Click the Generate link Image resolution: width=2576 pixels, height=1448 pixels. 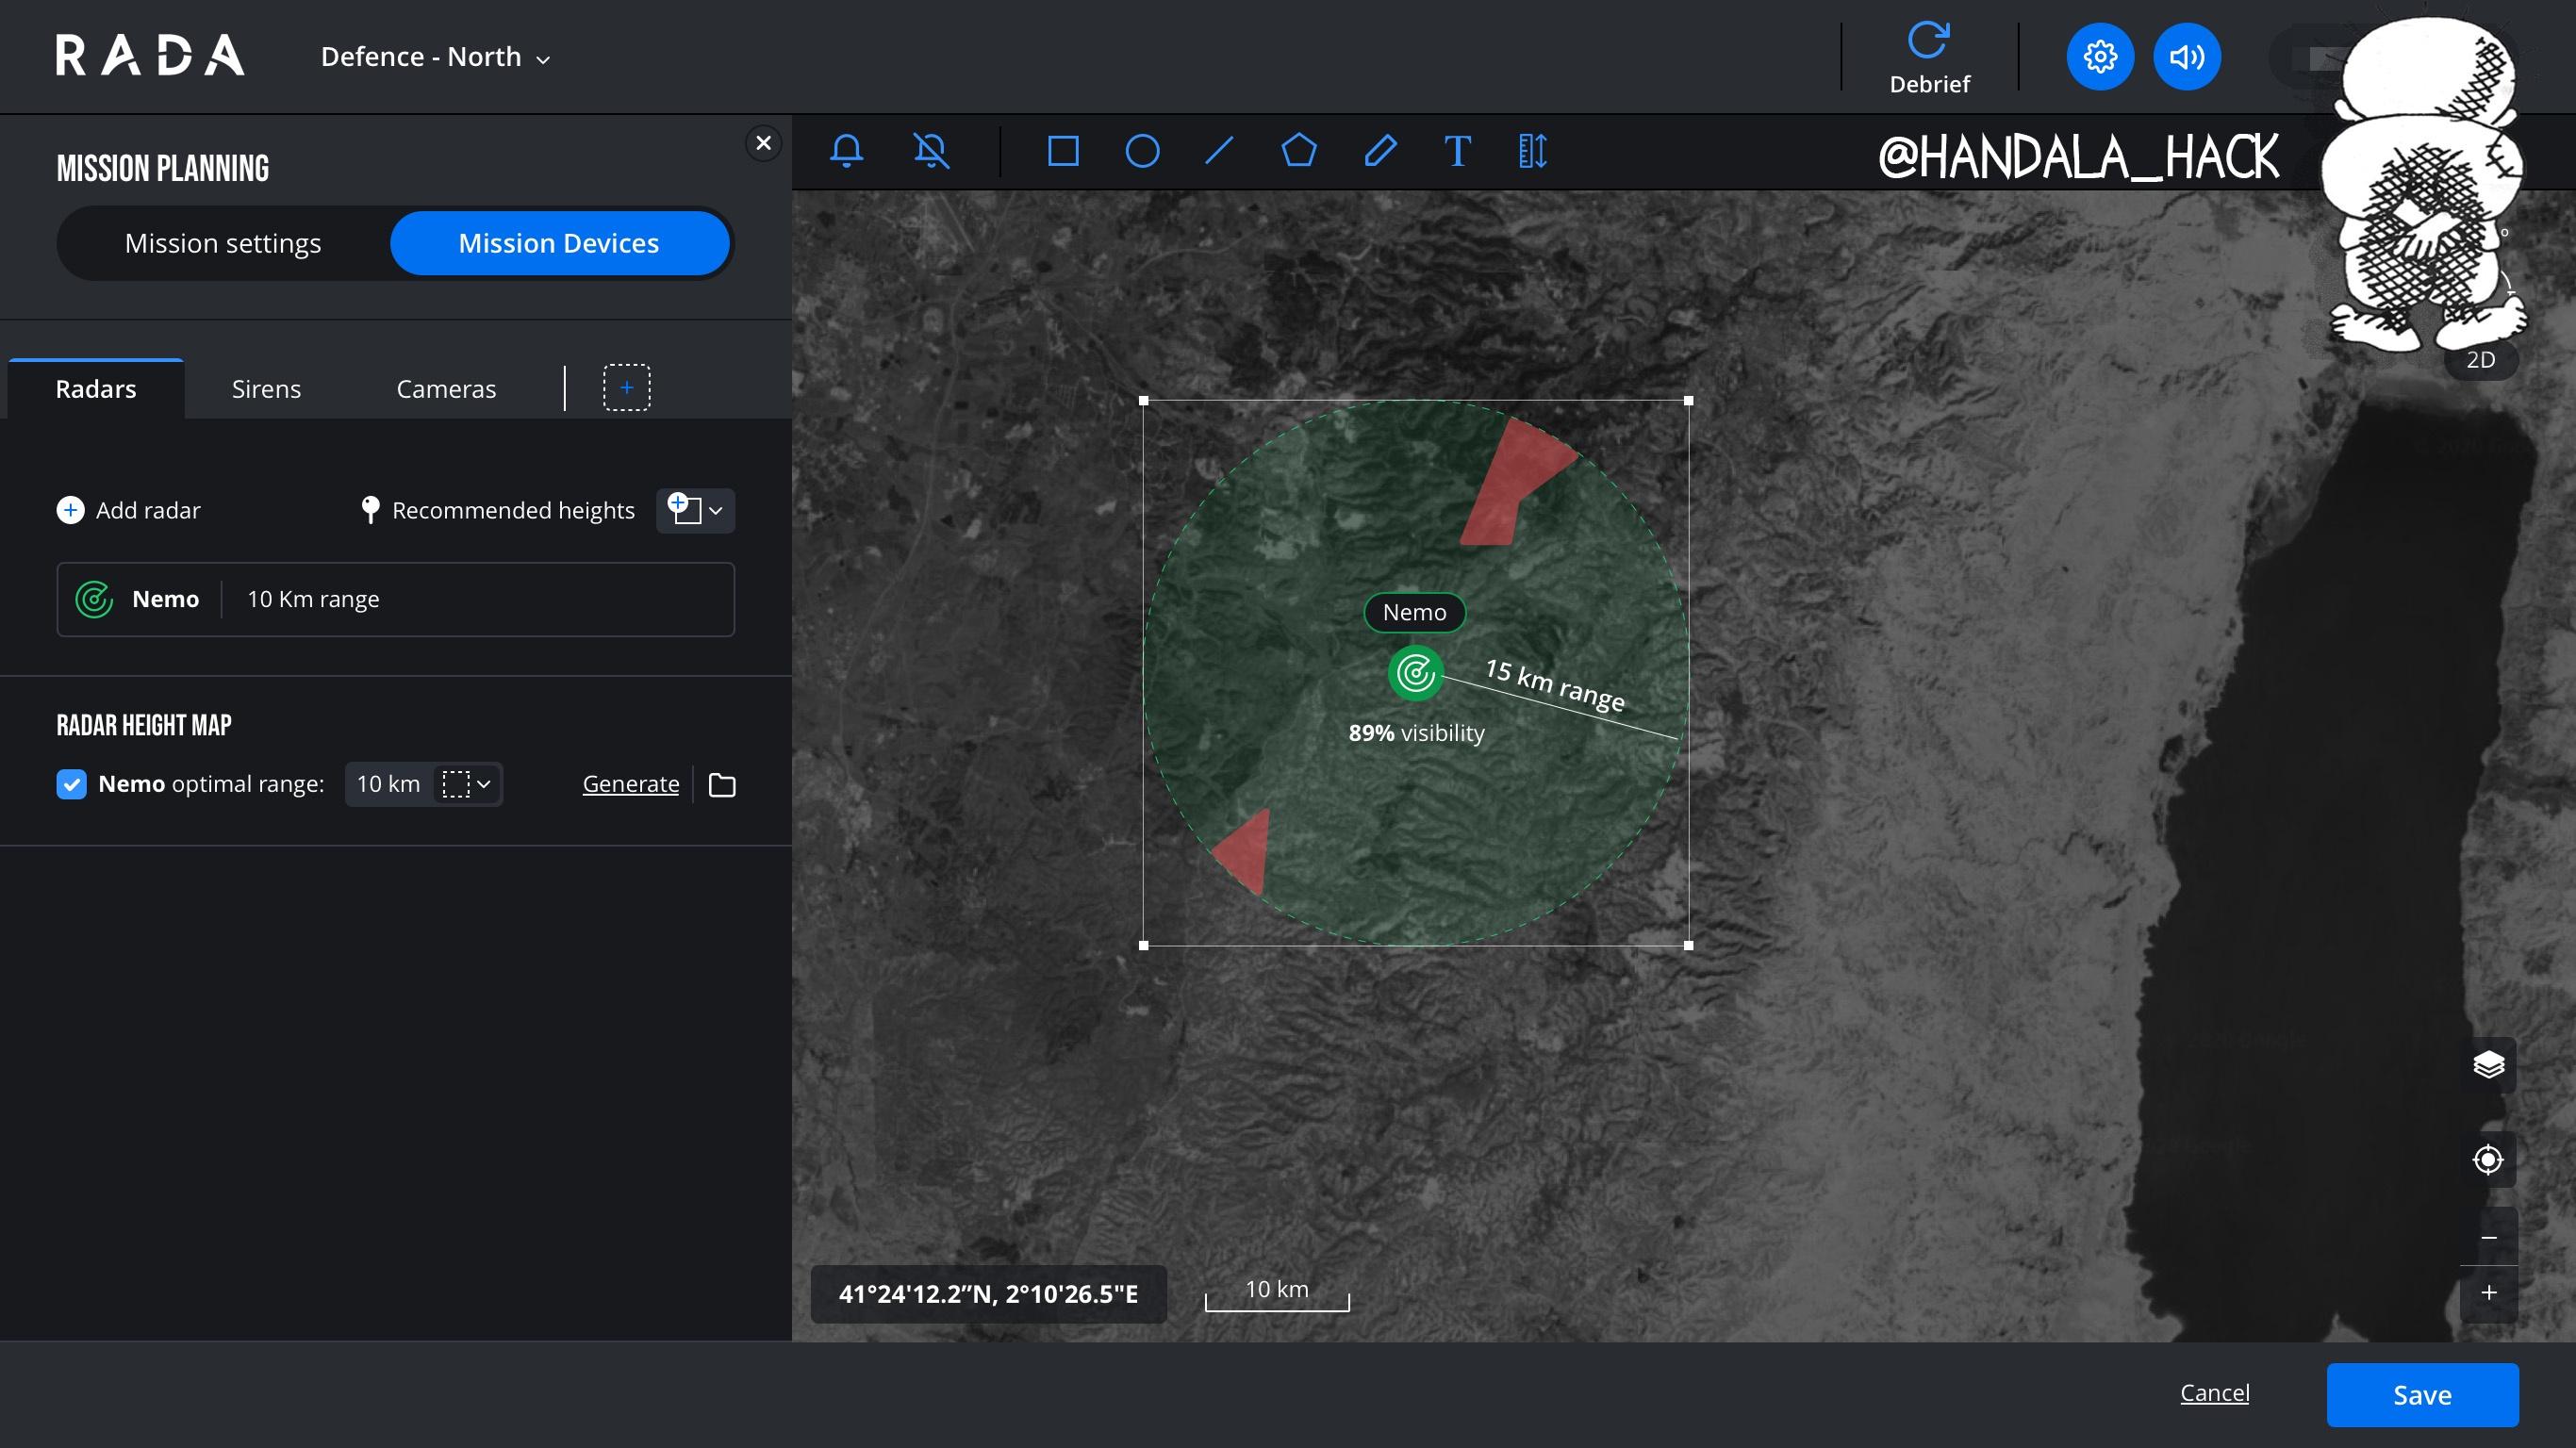coord(631,784)
